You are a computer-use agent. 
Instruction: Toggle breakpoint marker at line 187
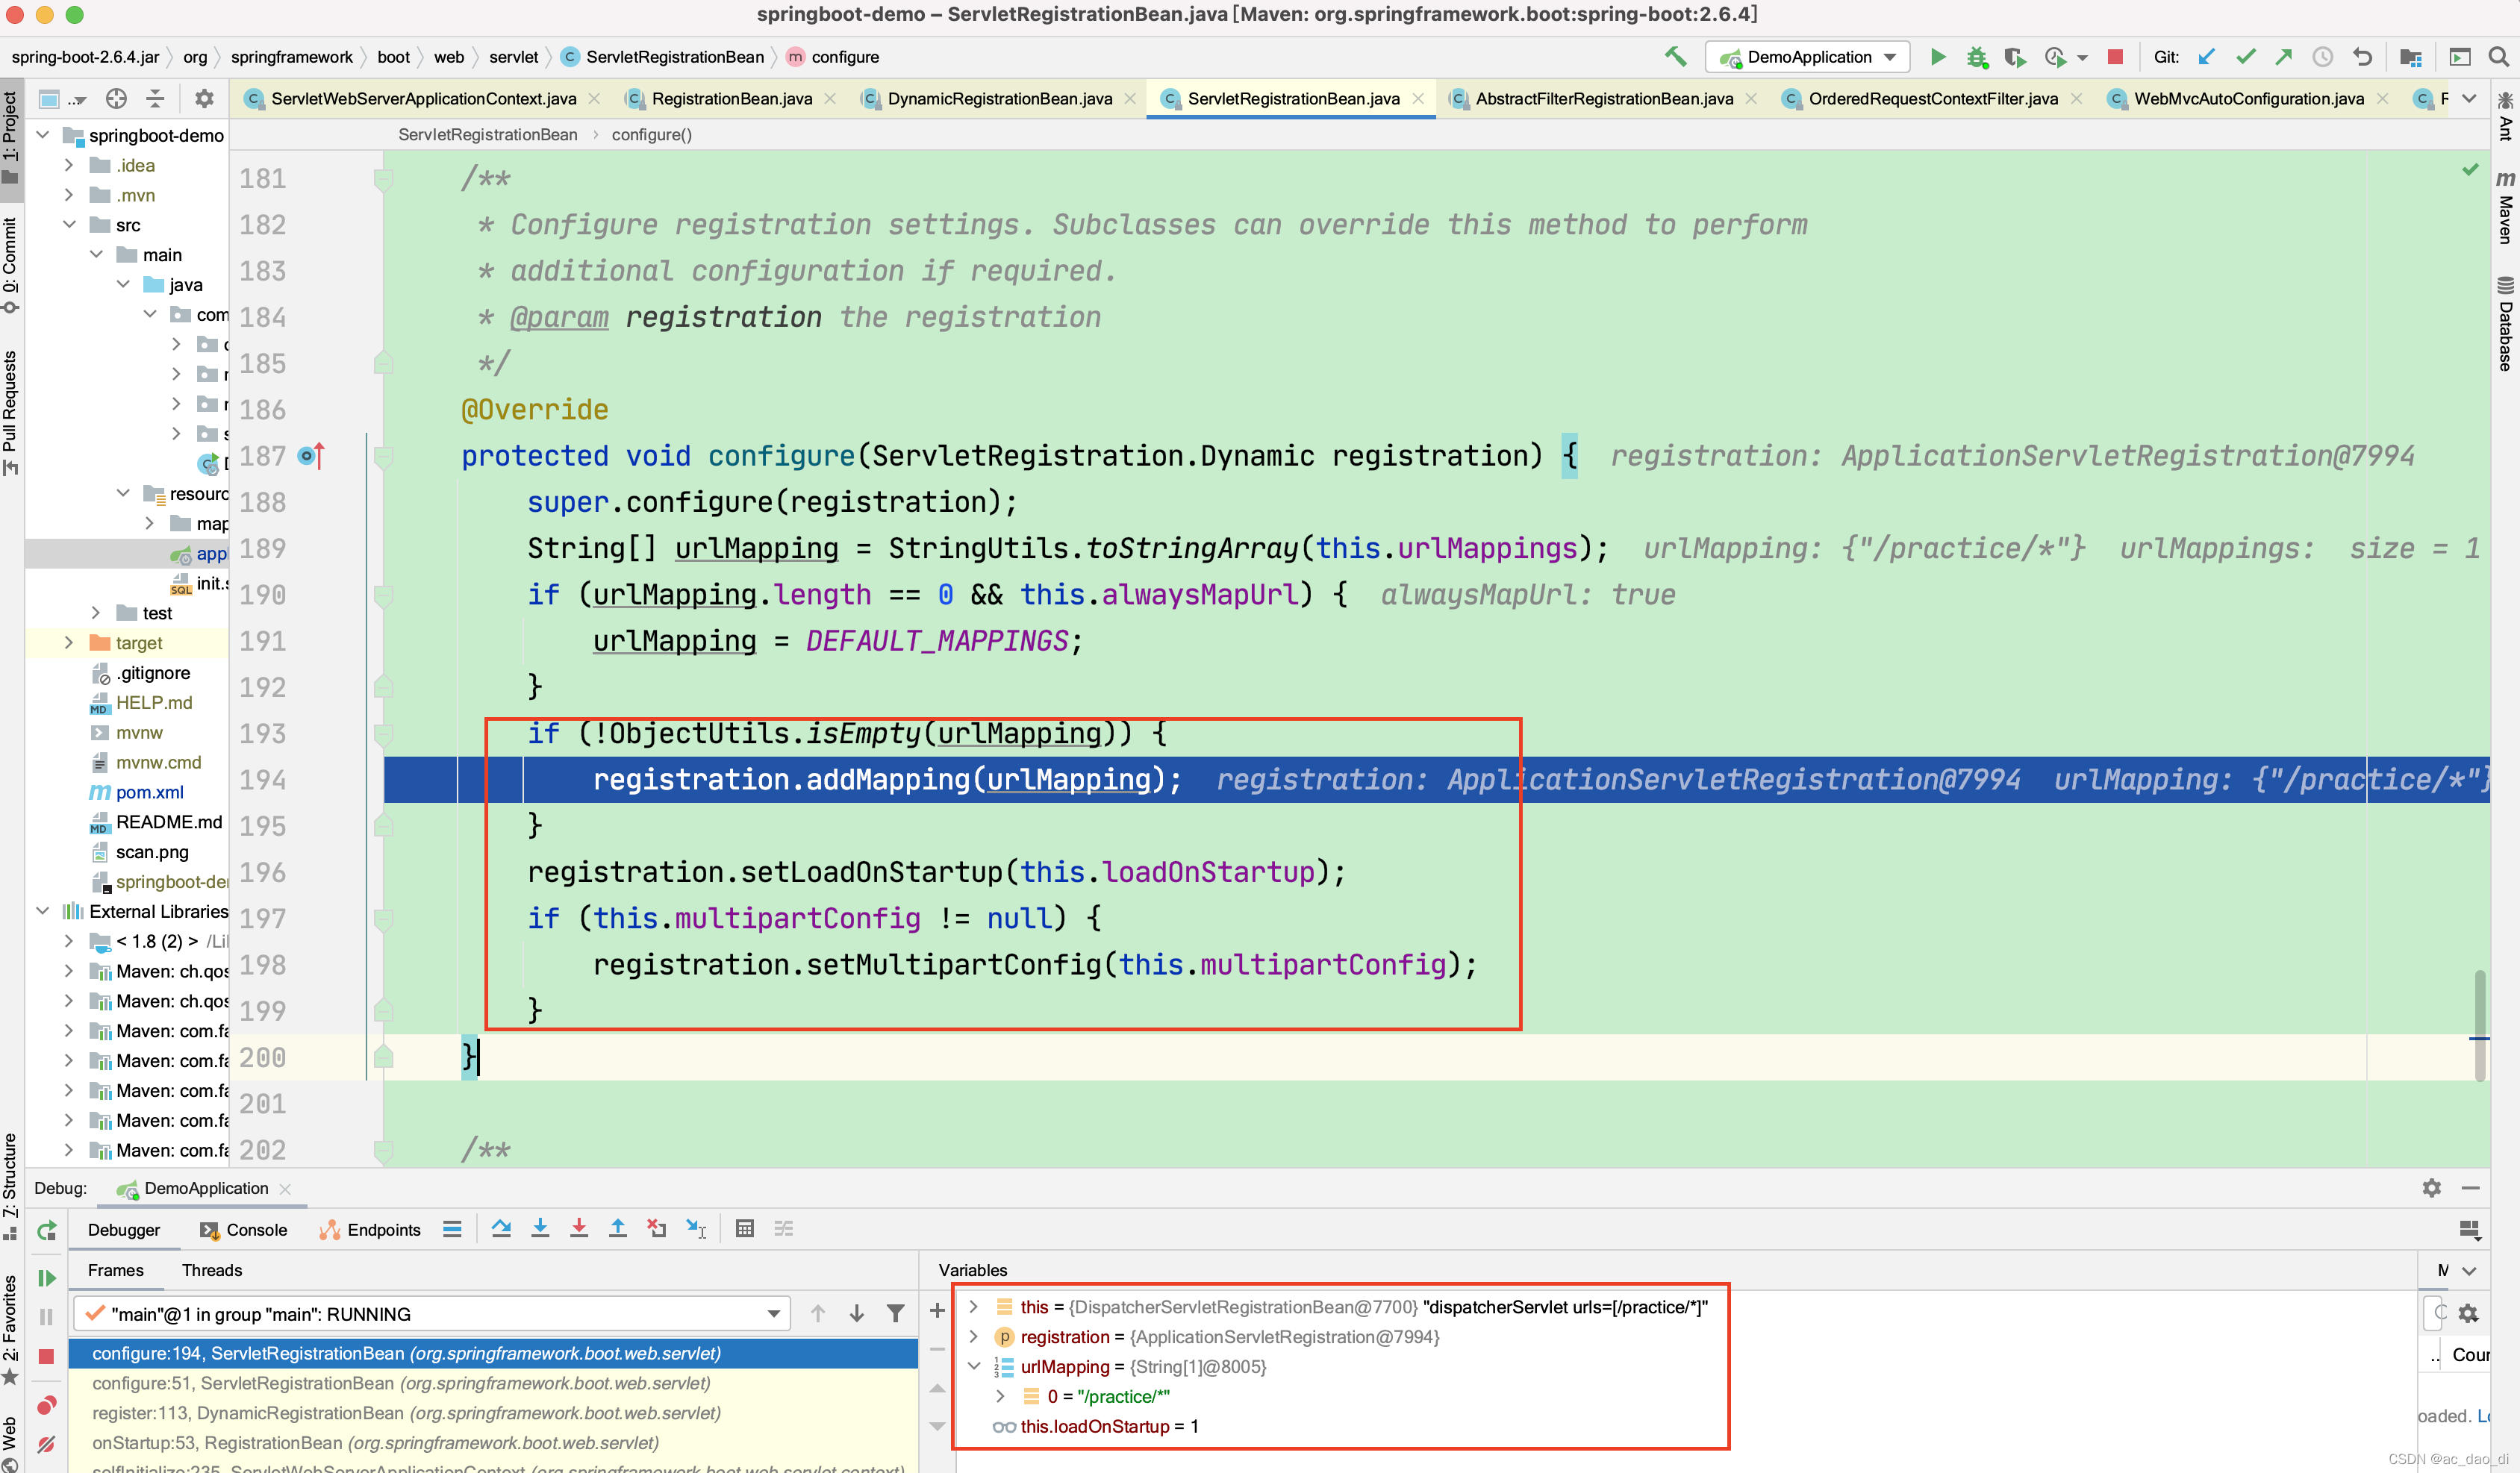point(310,456)
